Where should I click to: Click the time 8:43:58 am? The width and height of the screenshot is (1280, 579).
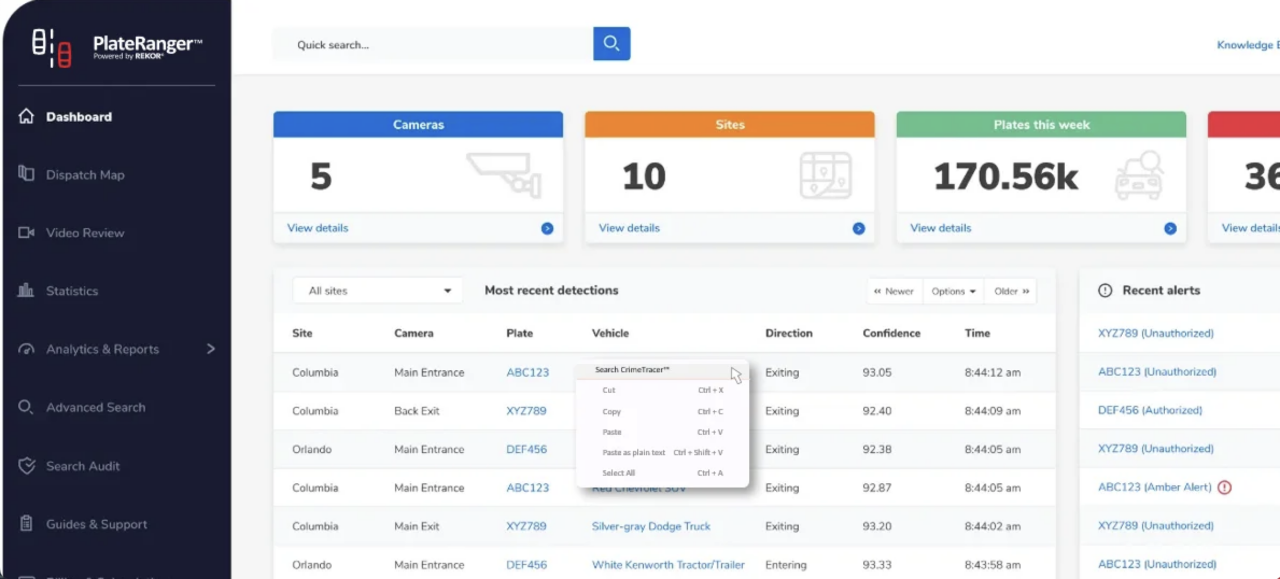(x=993, y=565)
